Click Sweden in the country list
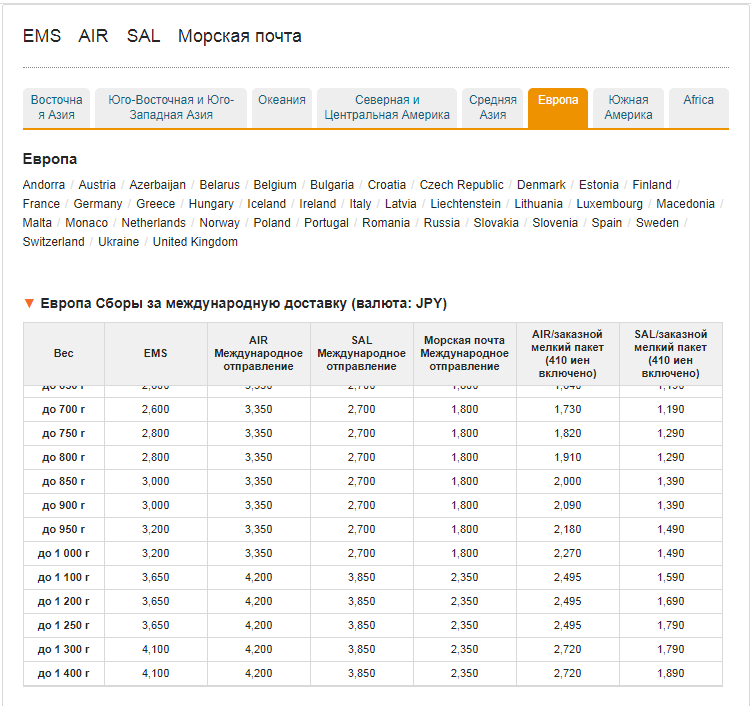751x706 pixels. click(x=657, y=223)
